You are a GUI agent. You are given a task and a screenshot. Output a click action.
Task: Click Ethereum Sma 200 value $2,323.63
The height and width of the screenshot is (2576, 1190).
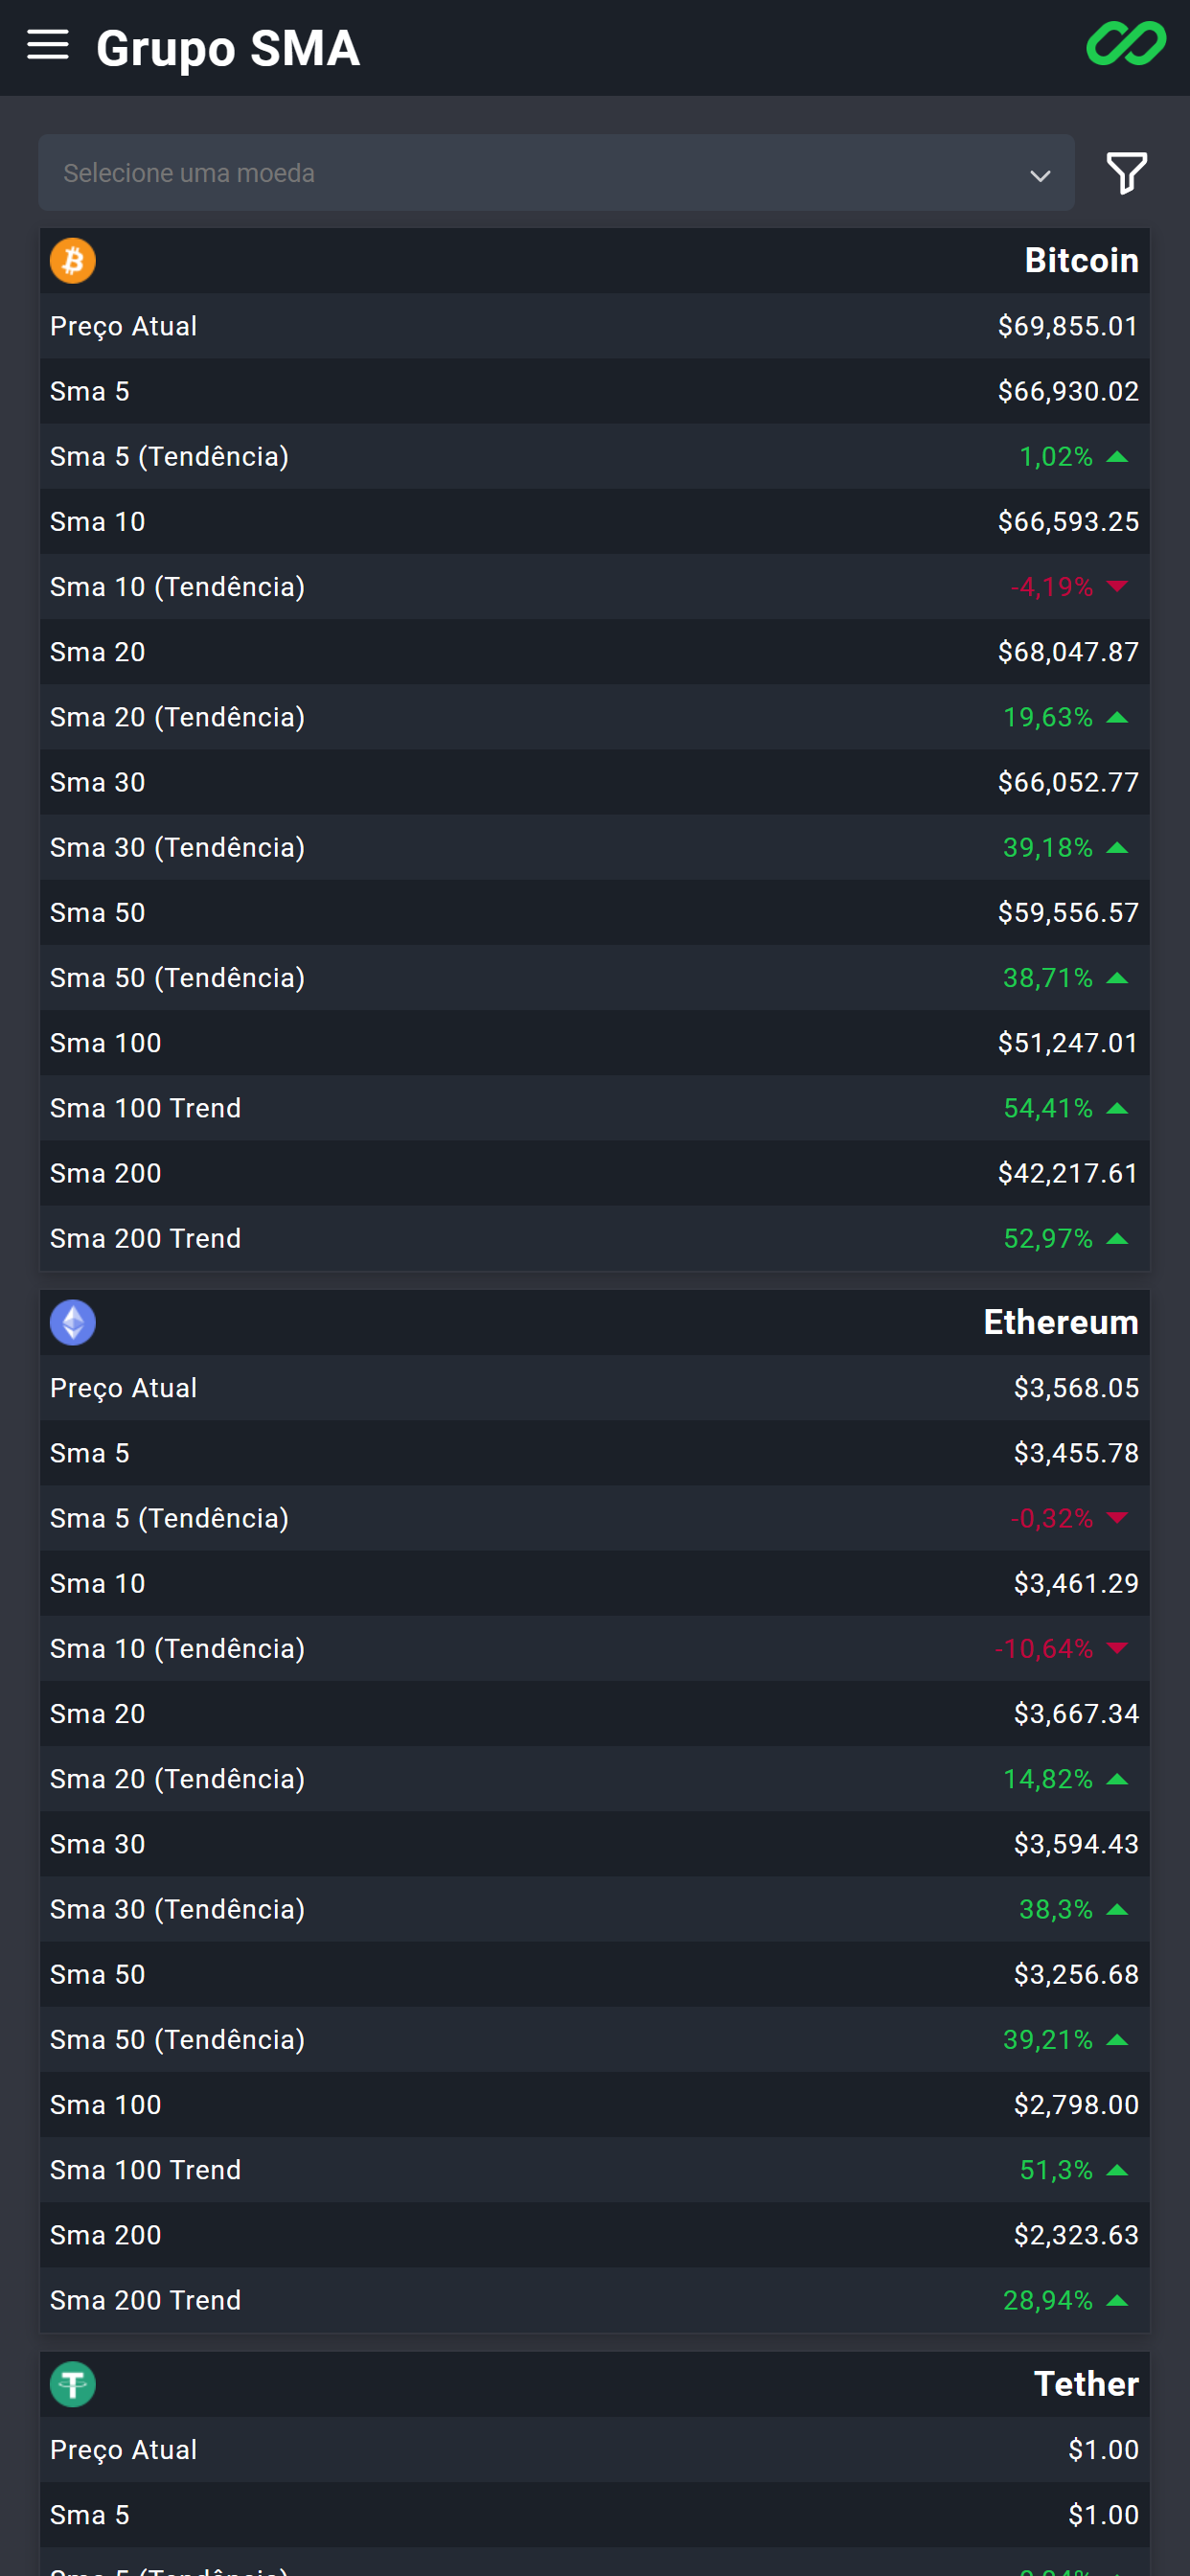click(1076, 2236)
